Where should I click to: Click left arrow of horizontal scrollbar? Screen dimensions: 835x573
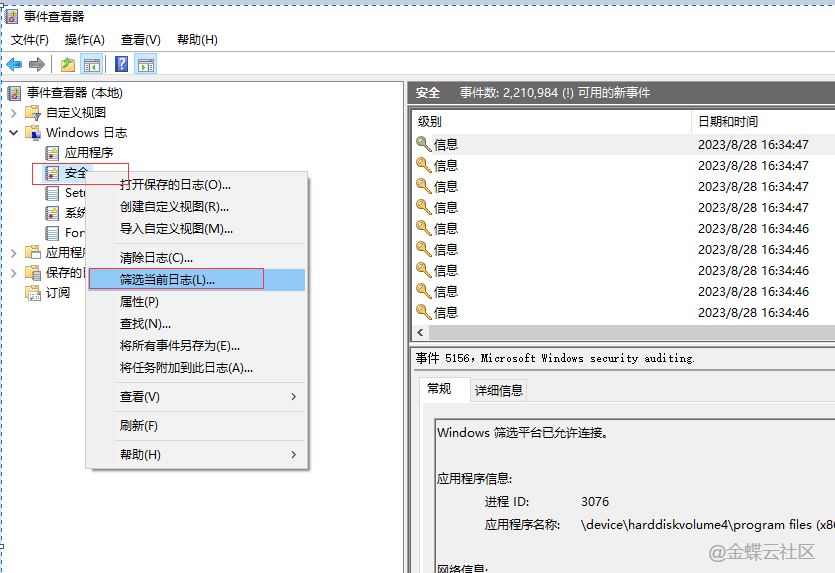click(420, 333)
